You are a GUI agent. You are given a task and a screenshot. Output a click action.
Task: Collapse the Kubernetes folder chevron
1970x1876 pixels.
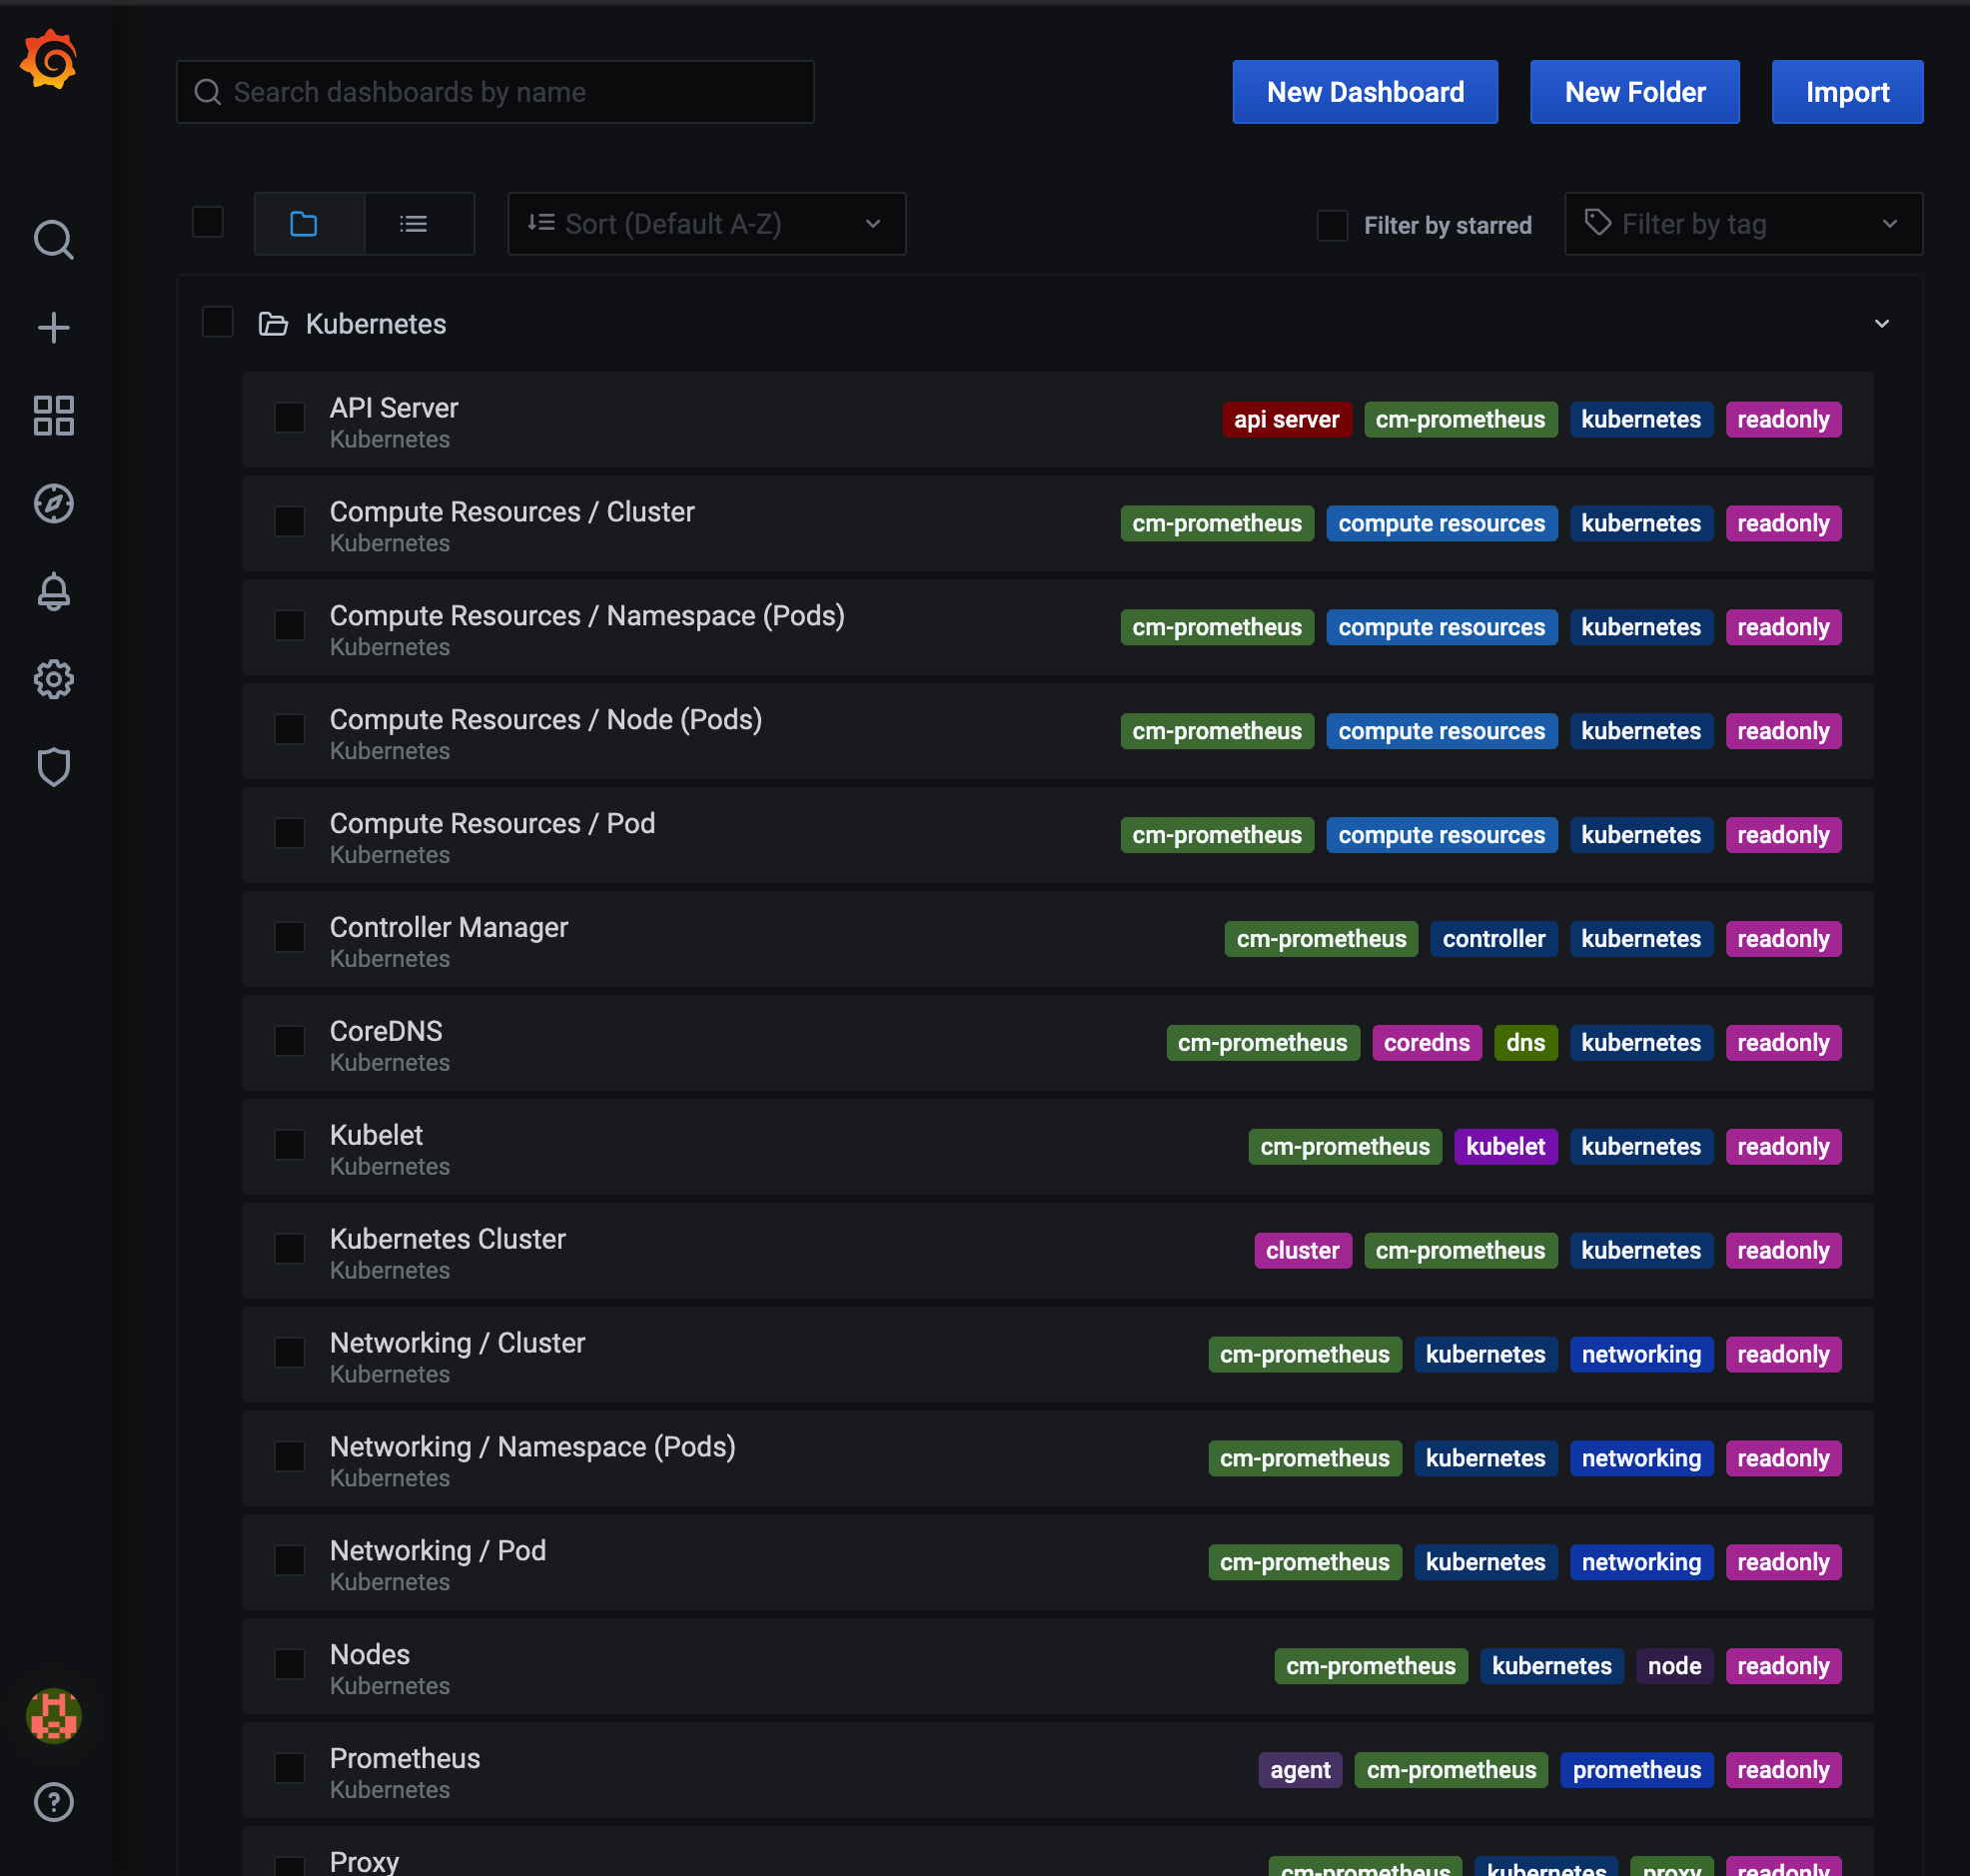tap(1882, 324)
